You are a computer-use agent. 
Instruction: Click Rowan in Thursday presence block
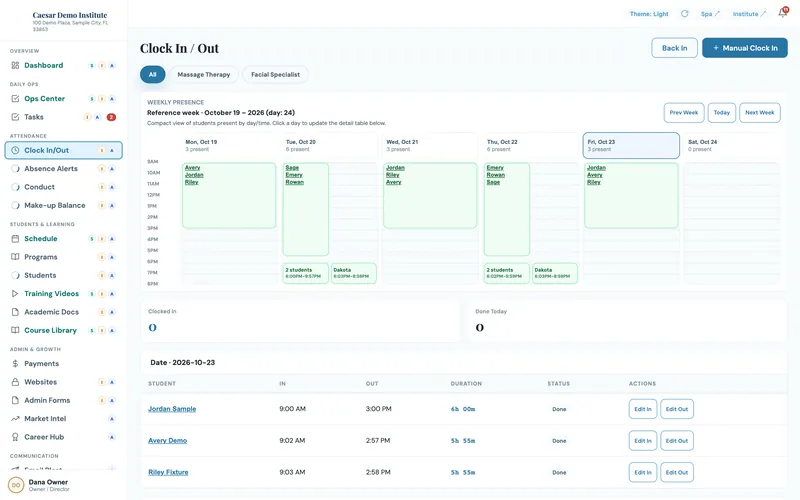point(495,175)
